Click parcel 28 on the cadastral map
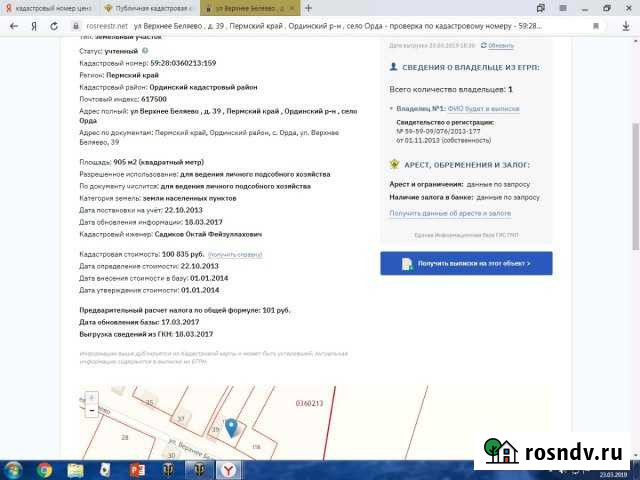 [x=124, y=437]
